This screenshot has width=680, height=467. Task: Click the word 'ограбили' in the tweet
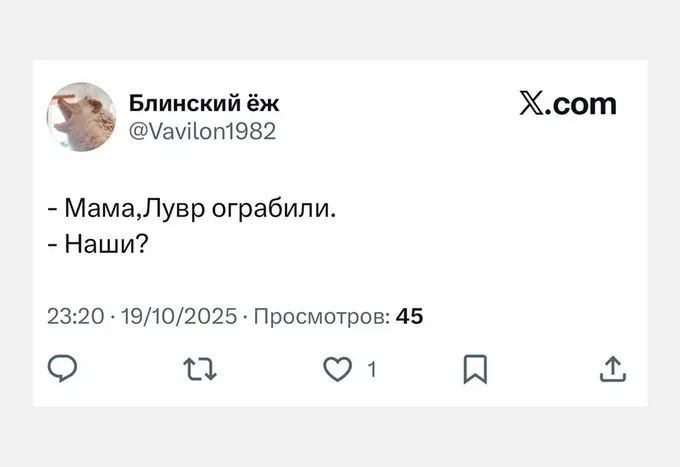(x=271, y=210)
